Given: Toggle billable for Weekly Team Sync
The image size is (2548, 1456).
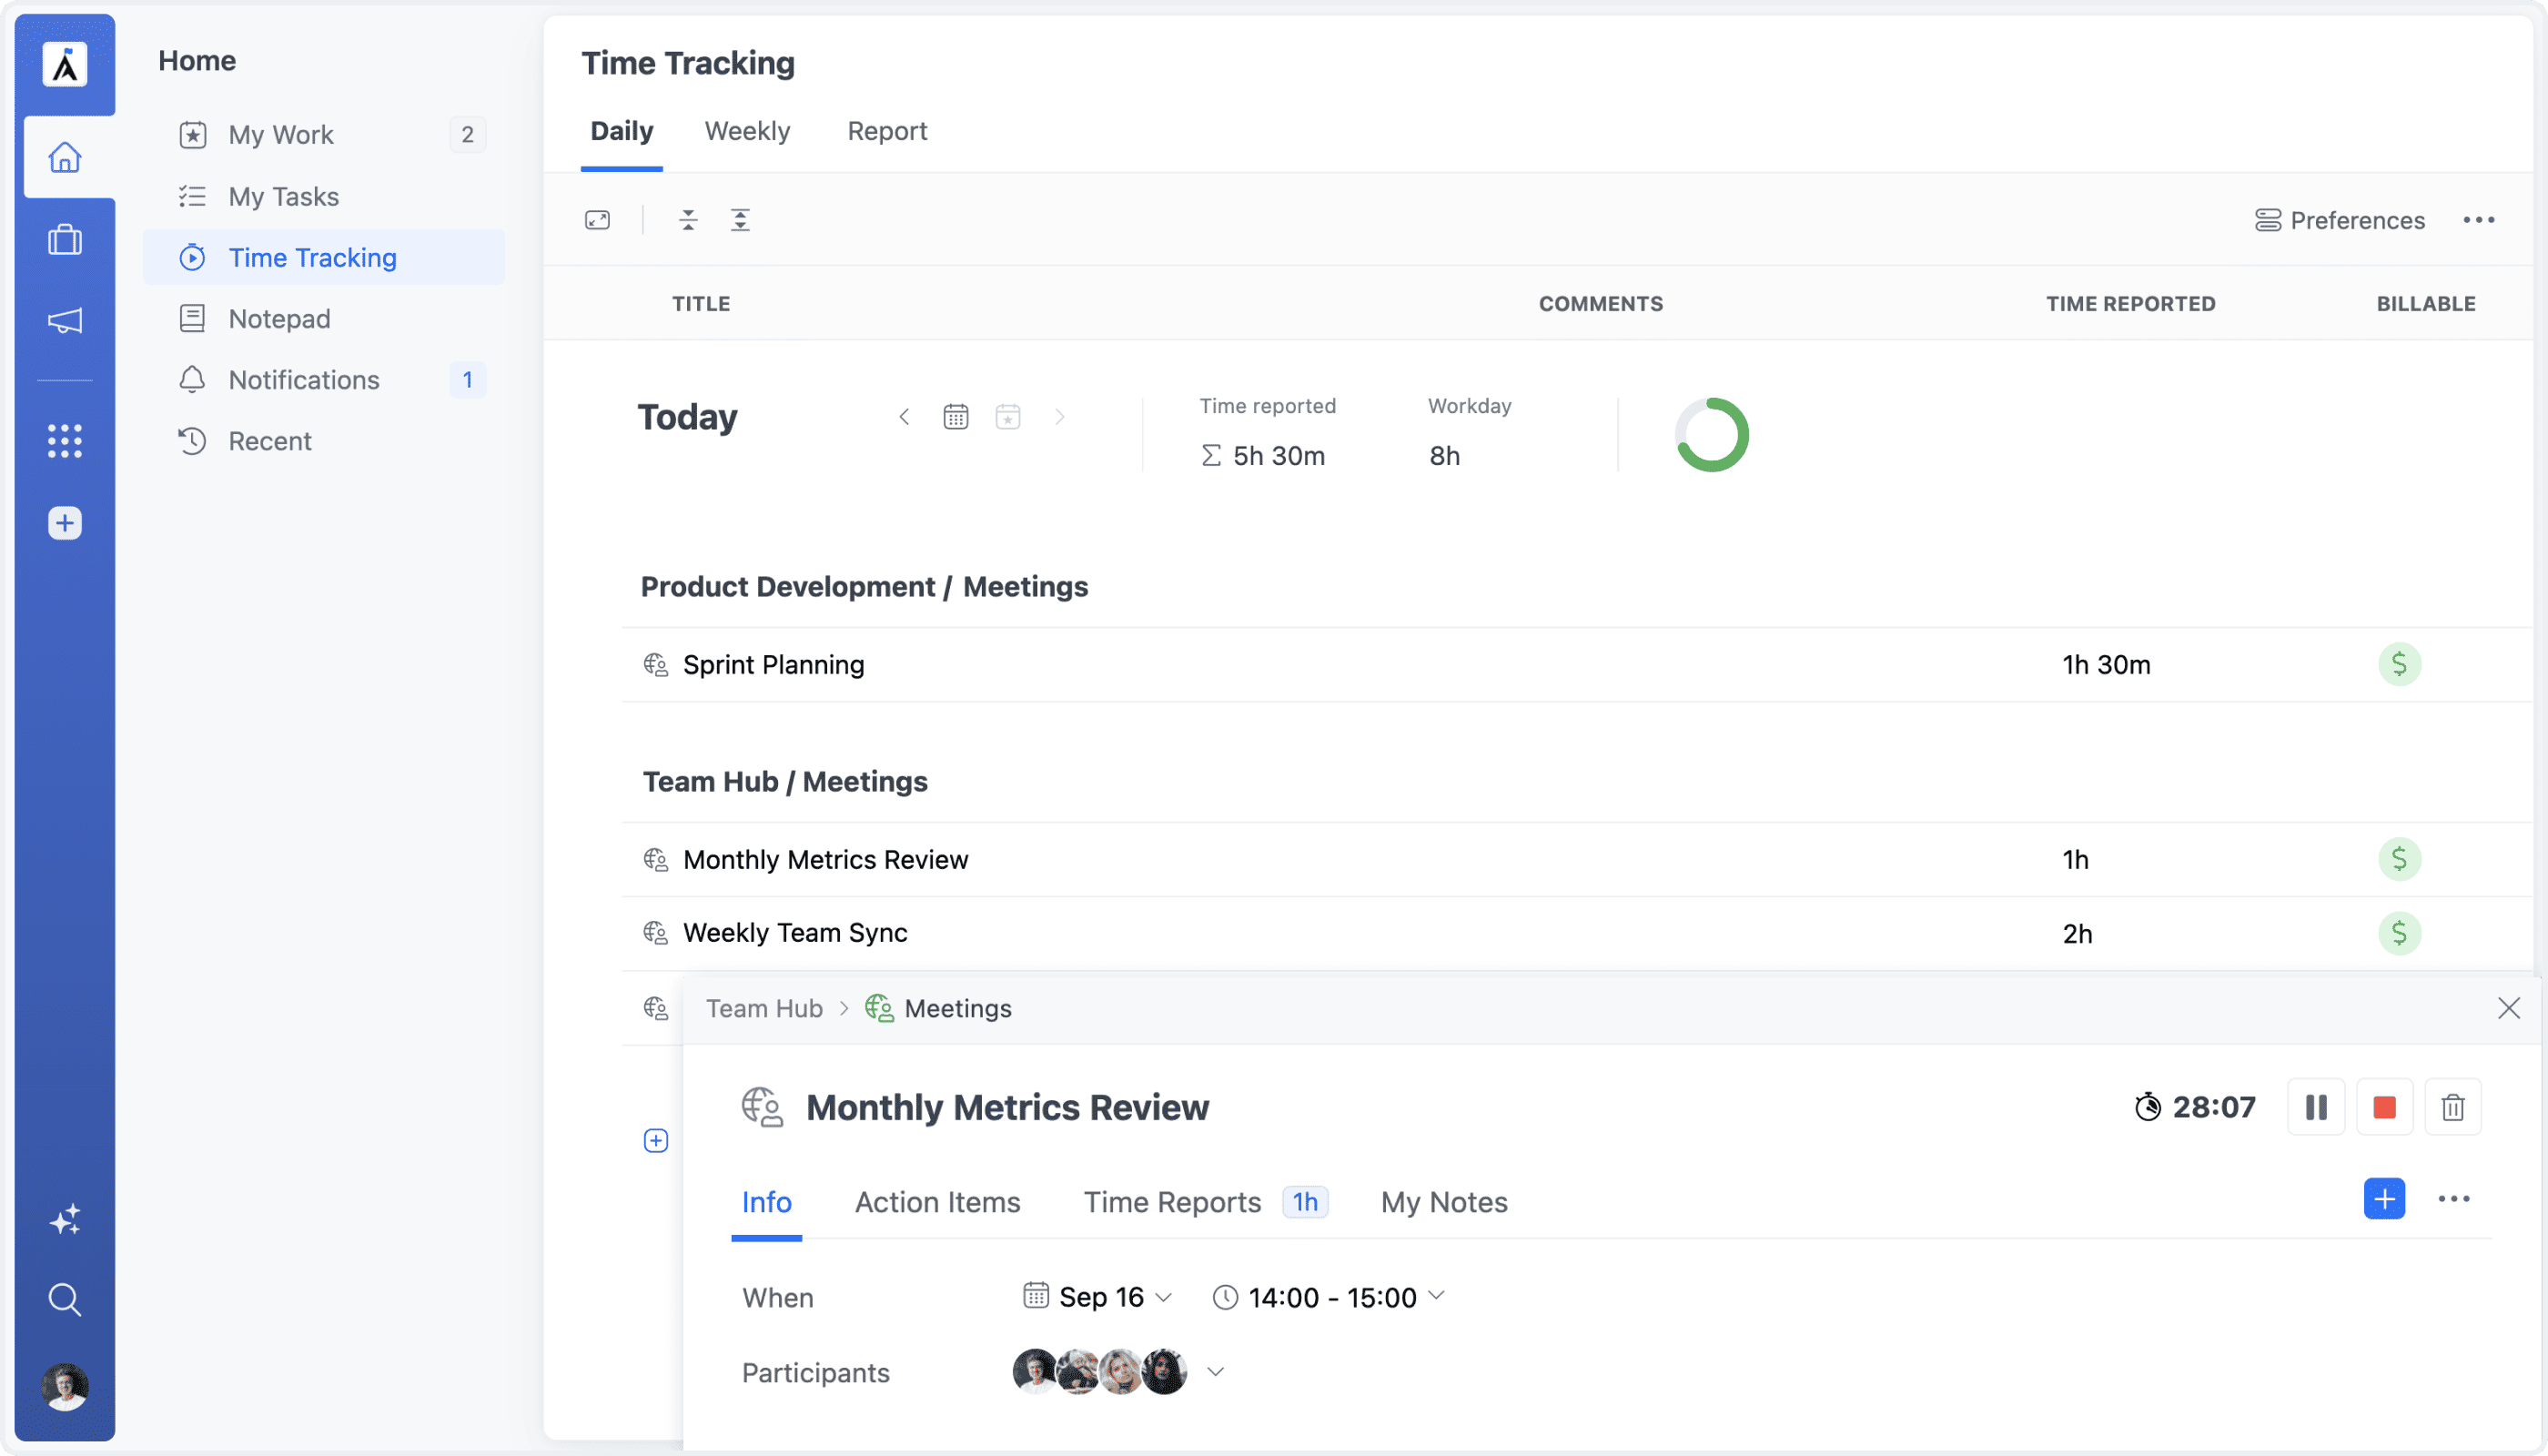Looking at the screenshot, I should click(x=2399, y=934).
